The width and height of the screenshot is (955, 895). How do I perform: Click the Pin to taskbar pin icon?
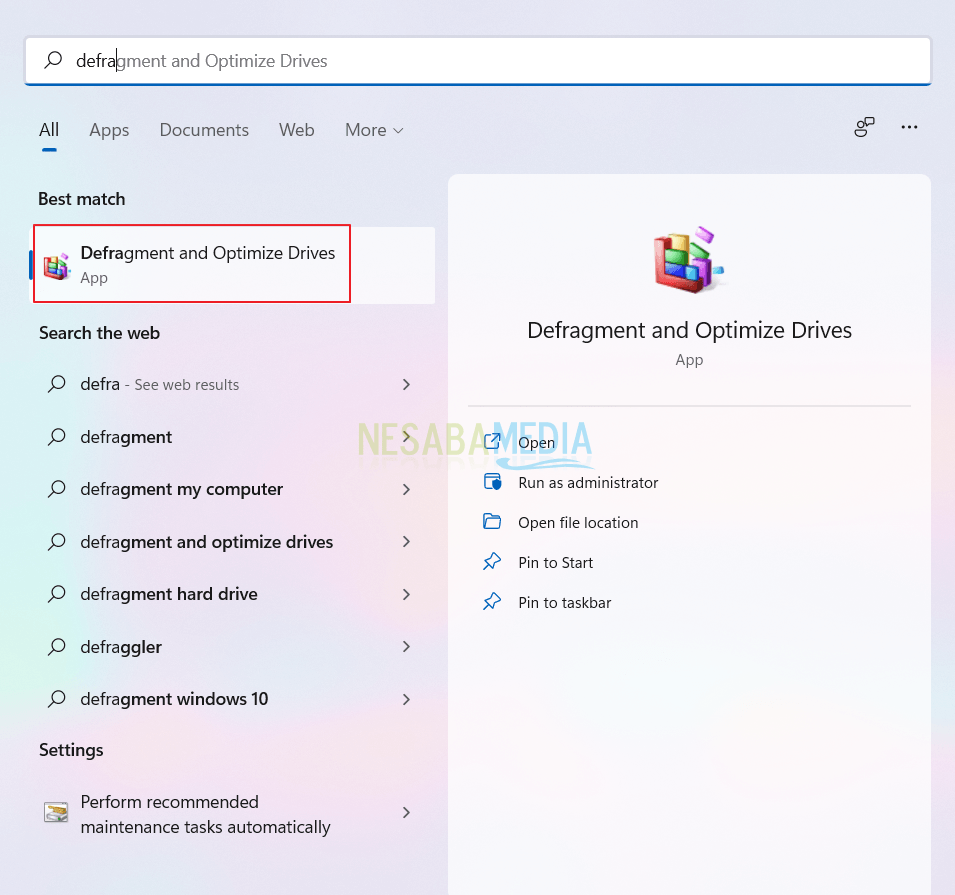pyautogui.click(x=492, y=602)
